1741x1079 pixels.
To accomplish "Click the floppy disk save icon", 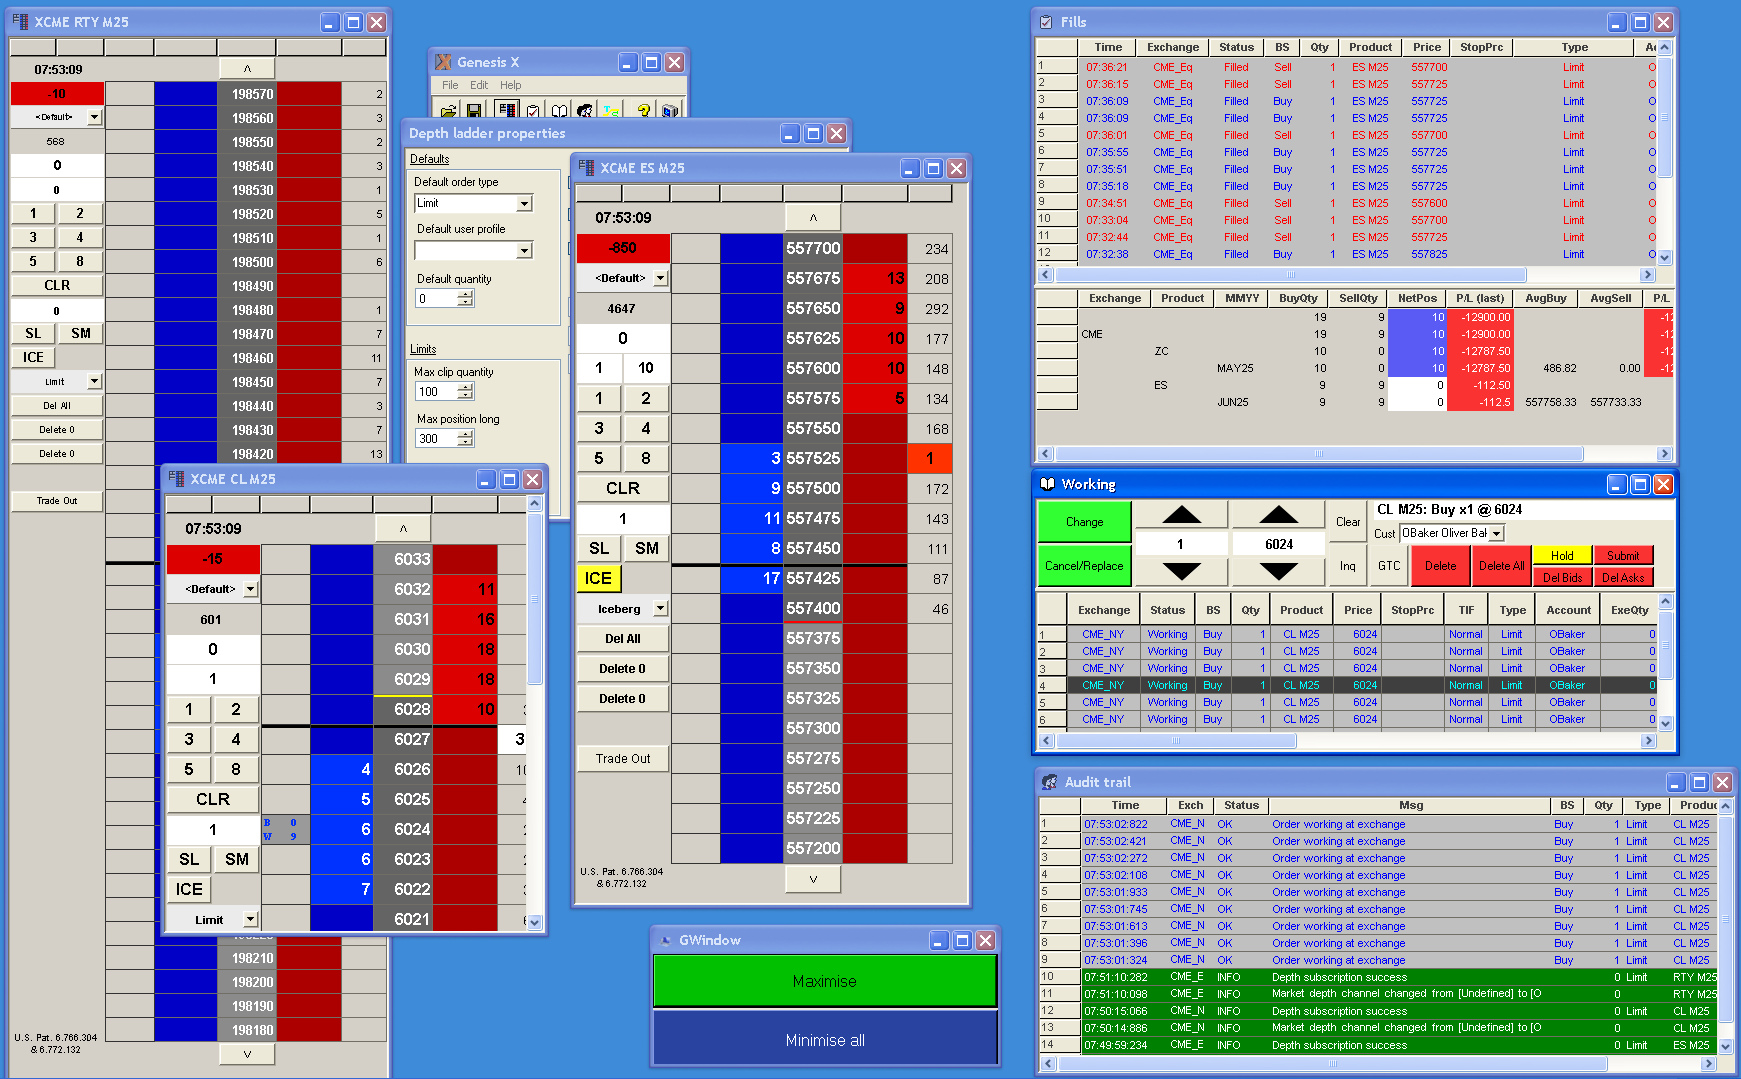I will pyautogui.click(x=474, y=110).
